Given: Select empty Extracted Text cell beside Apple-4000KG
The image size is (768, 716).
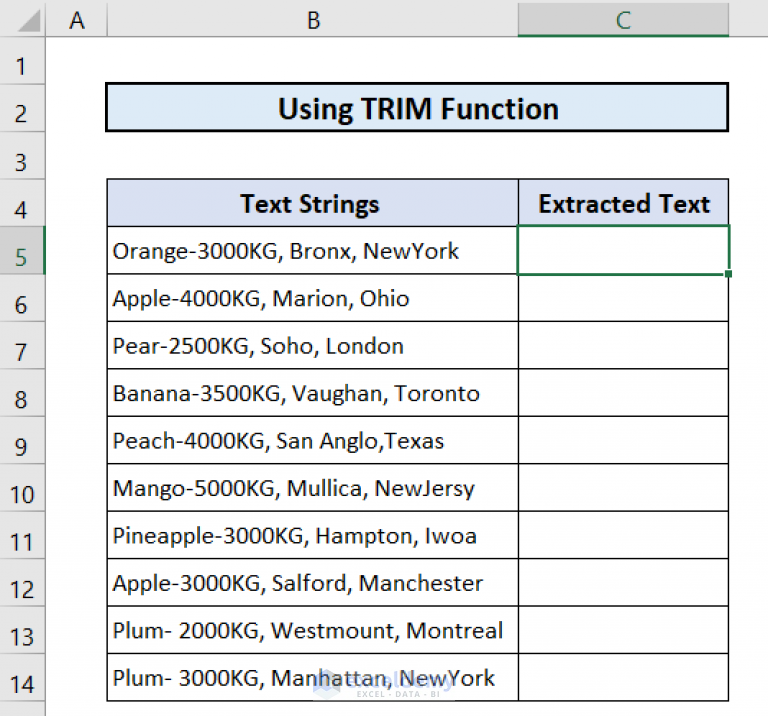Looking at the screenshot, I should (x=624, y=298).
